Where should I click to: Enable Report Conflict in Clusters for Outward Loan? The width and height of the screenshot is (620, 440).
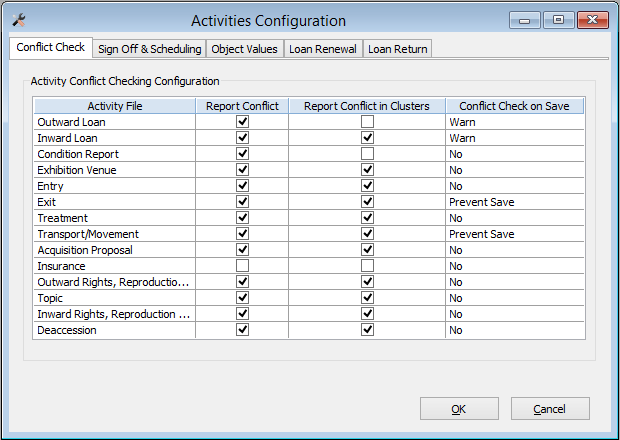[x=367, y=122]
